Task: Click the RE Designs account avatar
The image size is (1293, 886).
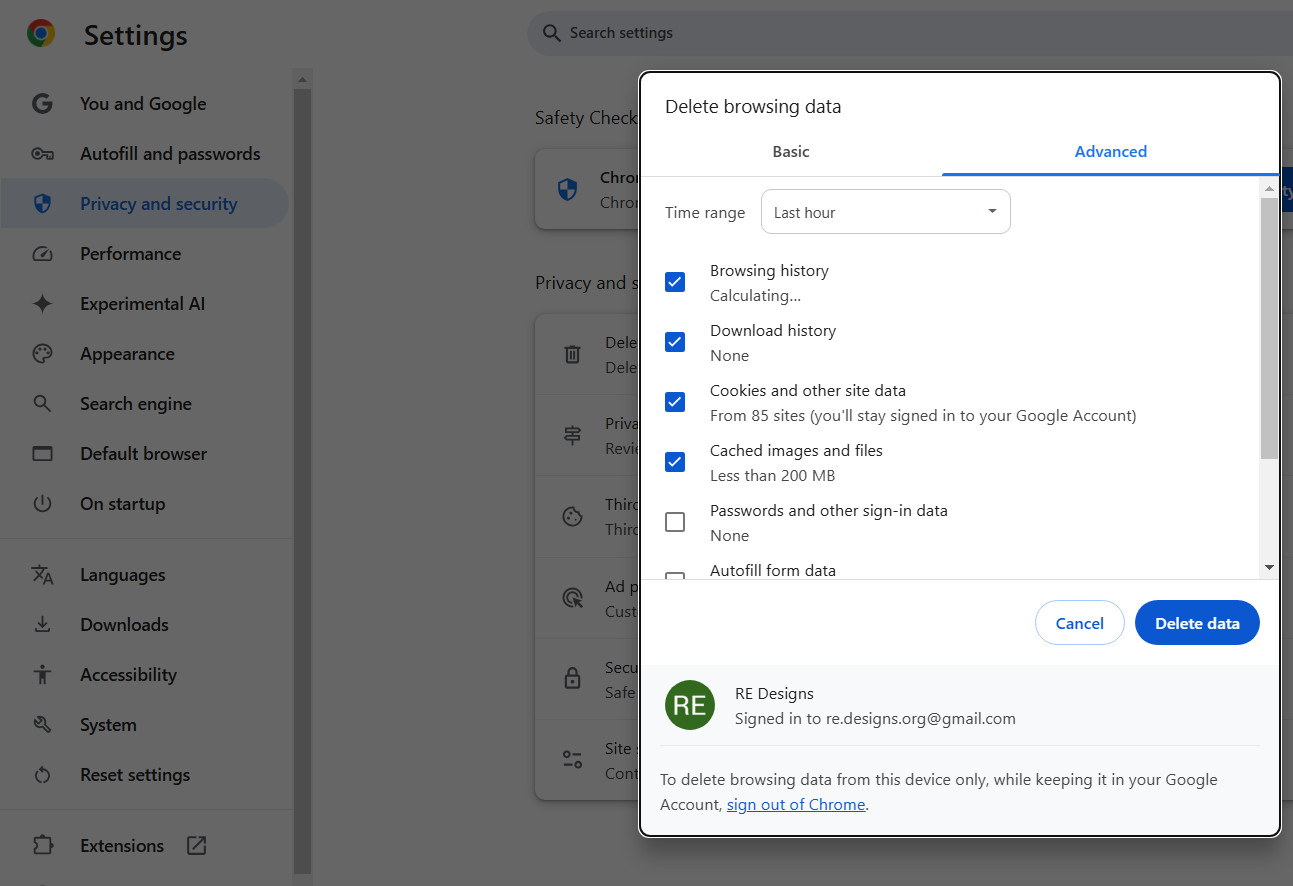Action: point(690,705)
